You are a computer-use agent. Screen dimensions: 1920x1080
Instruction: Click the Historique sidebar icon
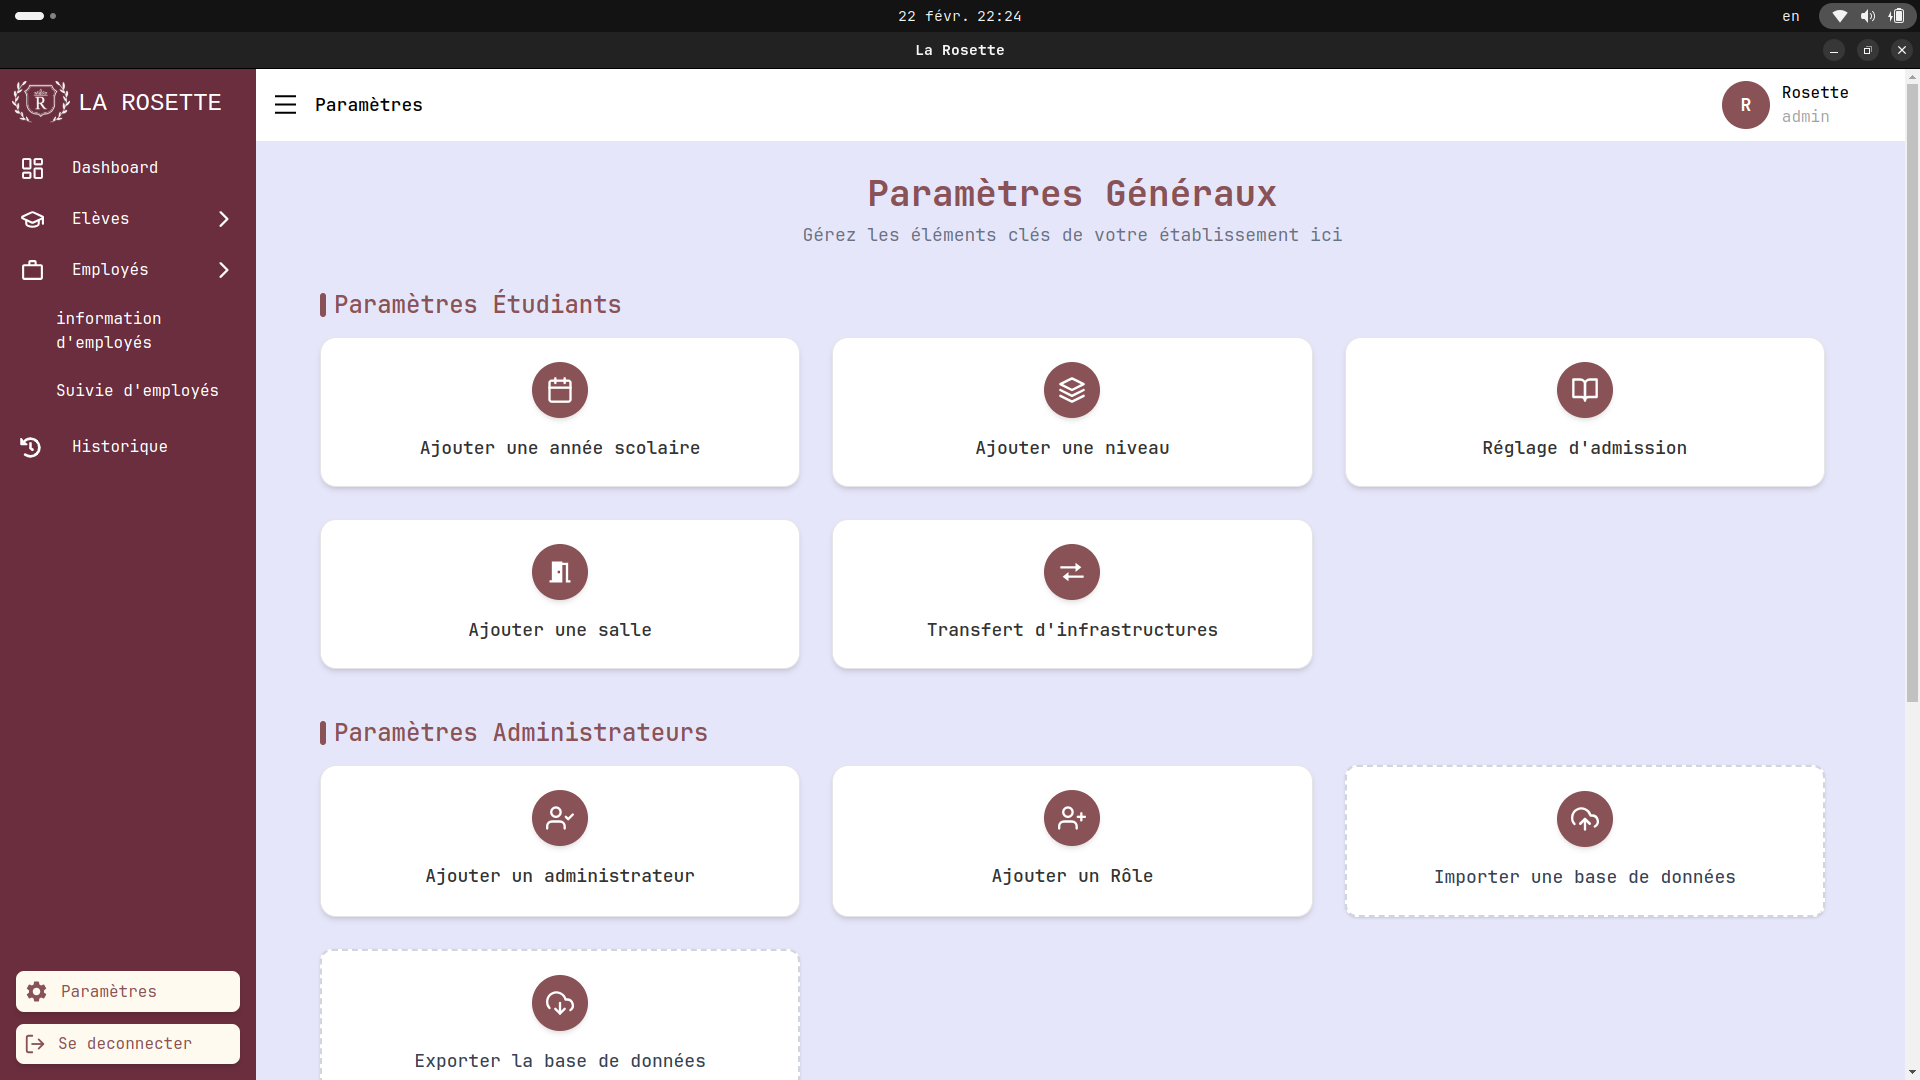tap(32, 447)
